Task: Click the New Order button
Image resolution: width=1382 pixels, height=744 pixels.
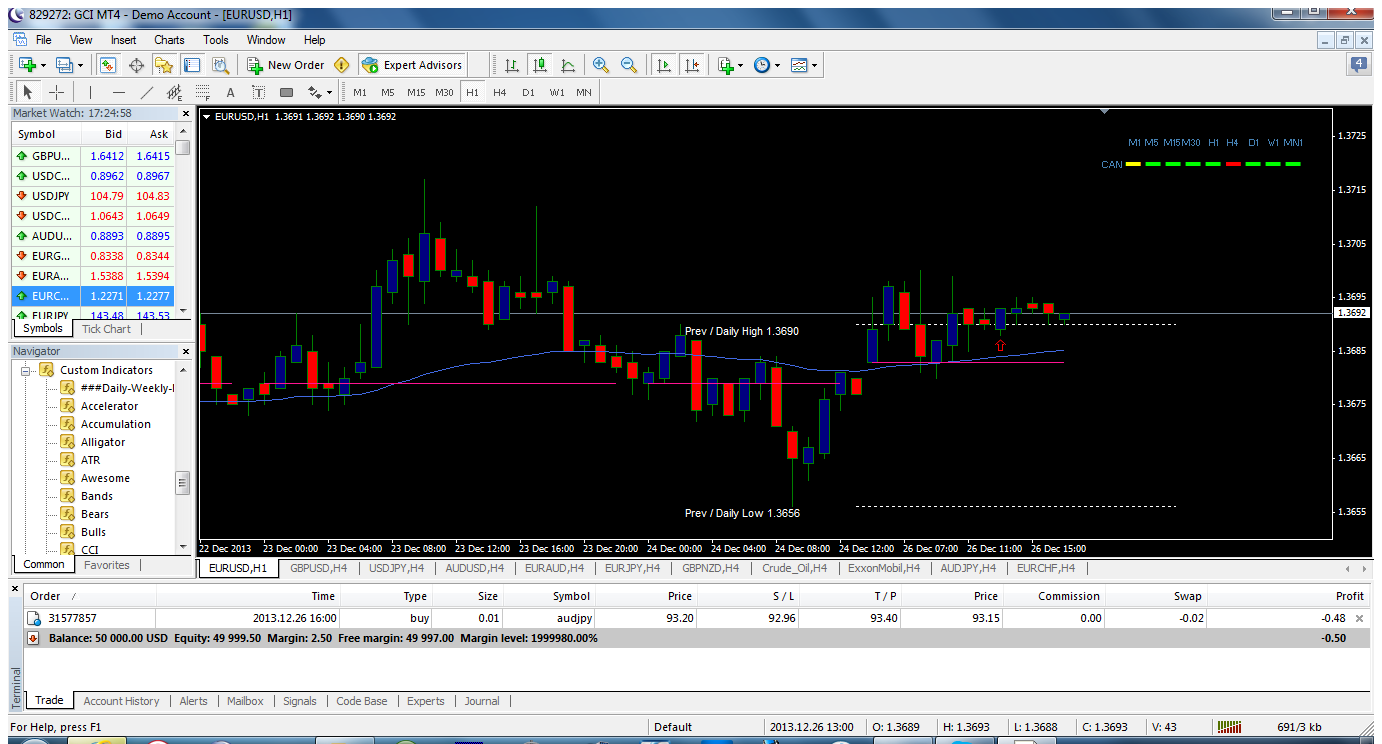Action: click(x=286, y=65)
